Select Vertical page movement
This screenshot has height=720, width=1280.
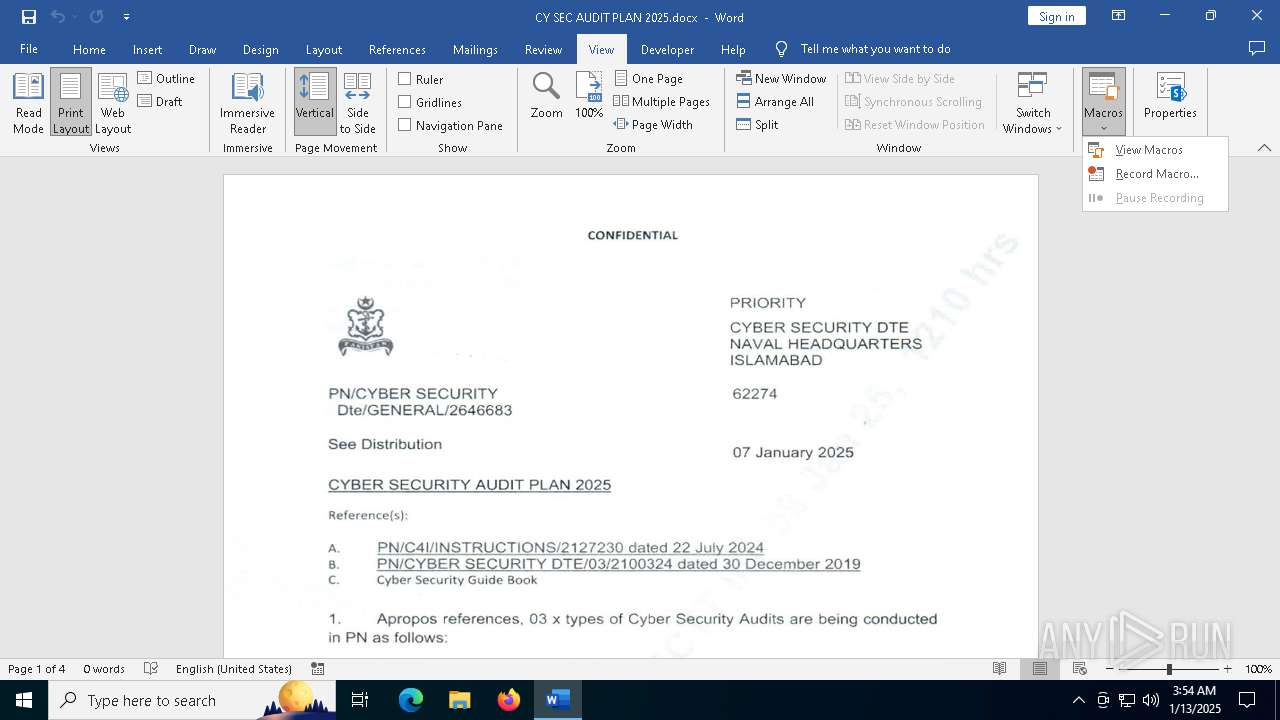tap(315, 103)
